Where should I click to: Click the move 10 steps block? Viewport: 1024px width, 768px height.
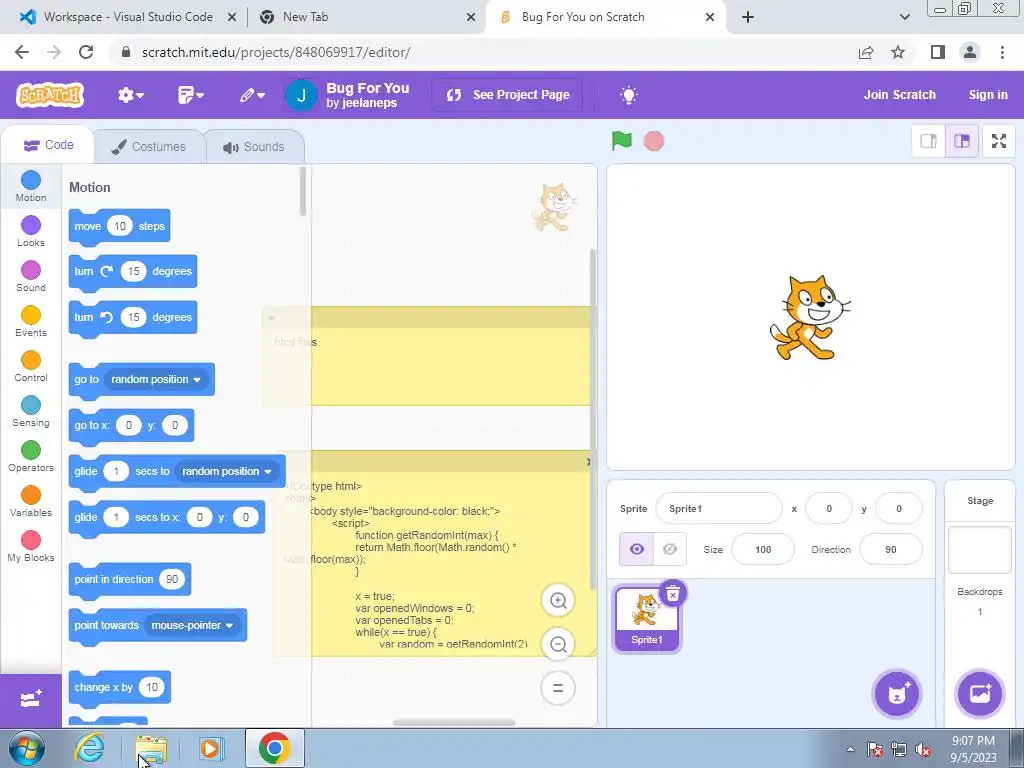click(x=85, y=227)
